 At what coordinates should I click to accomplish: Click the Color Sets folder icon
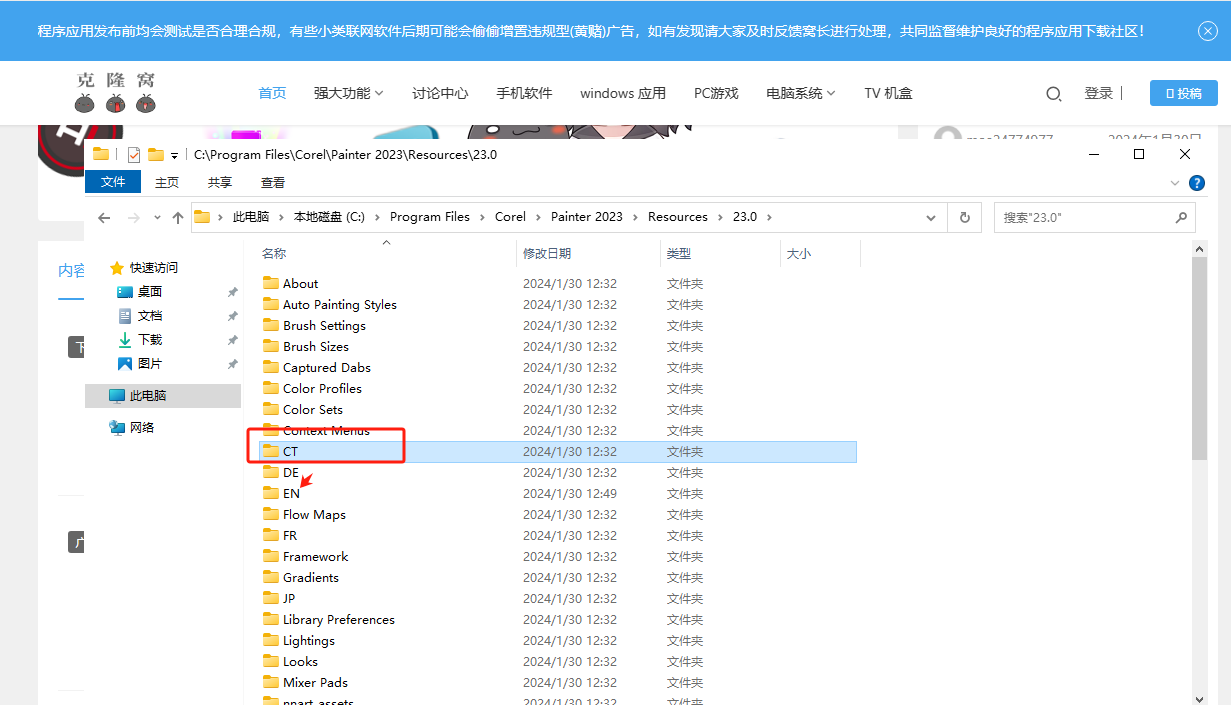coord(271,409)
